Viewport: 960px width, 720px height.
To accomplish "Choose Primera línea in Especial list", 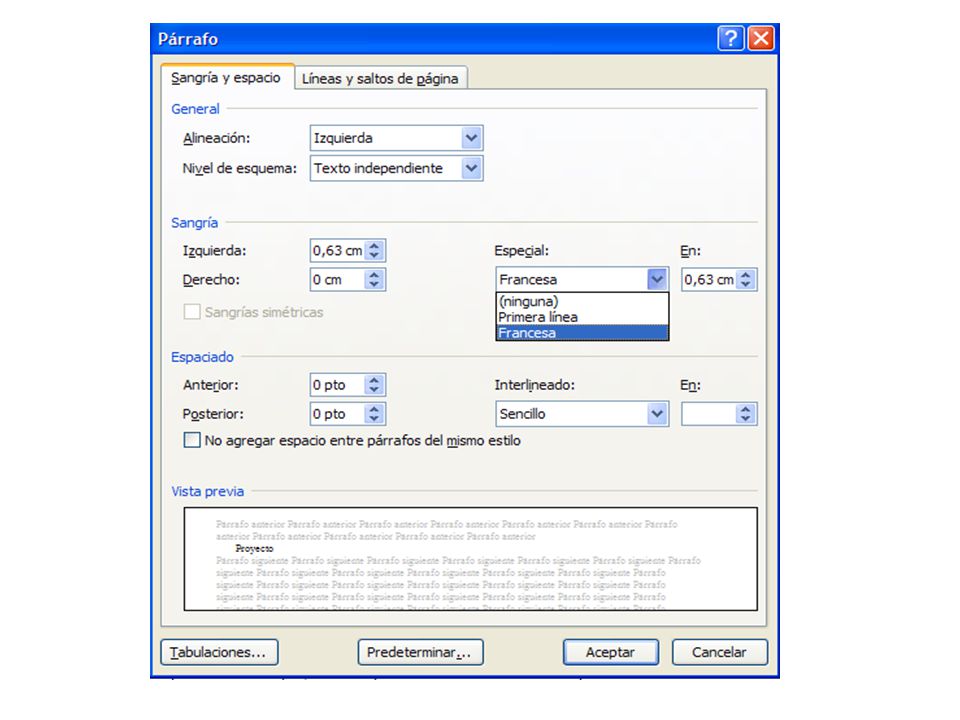I will click(x=582, y=317).
